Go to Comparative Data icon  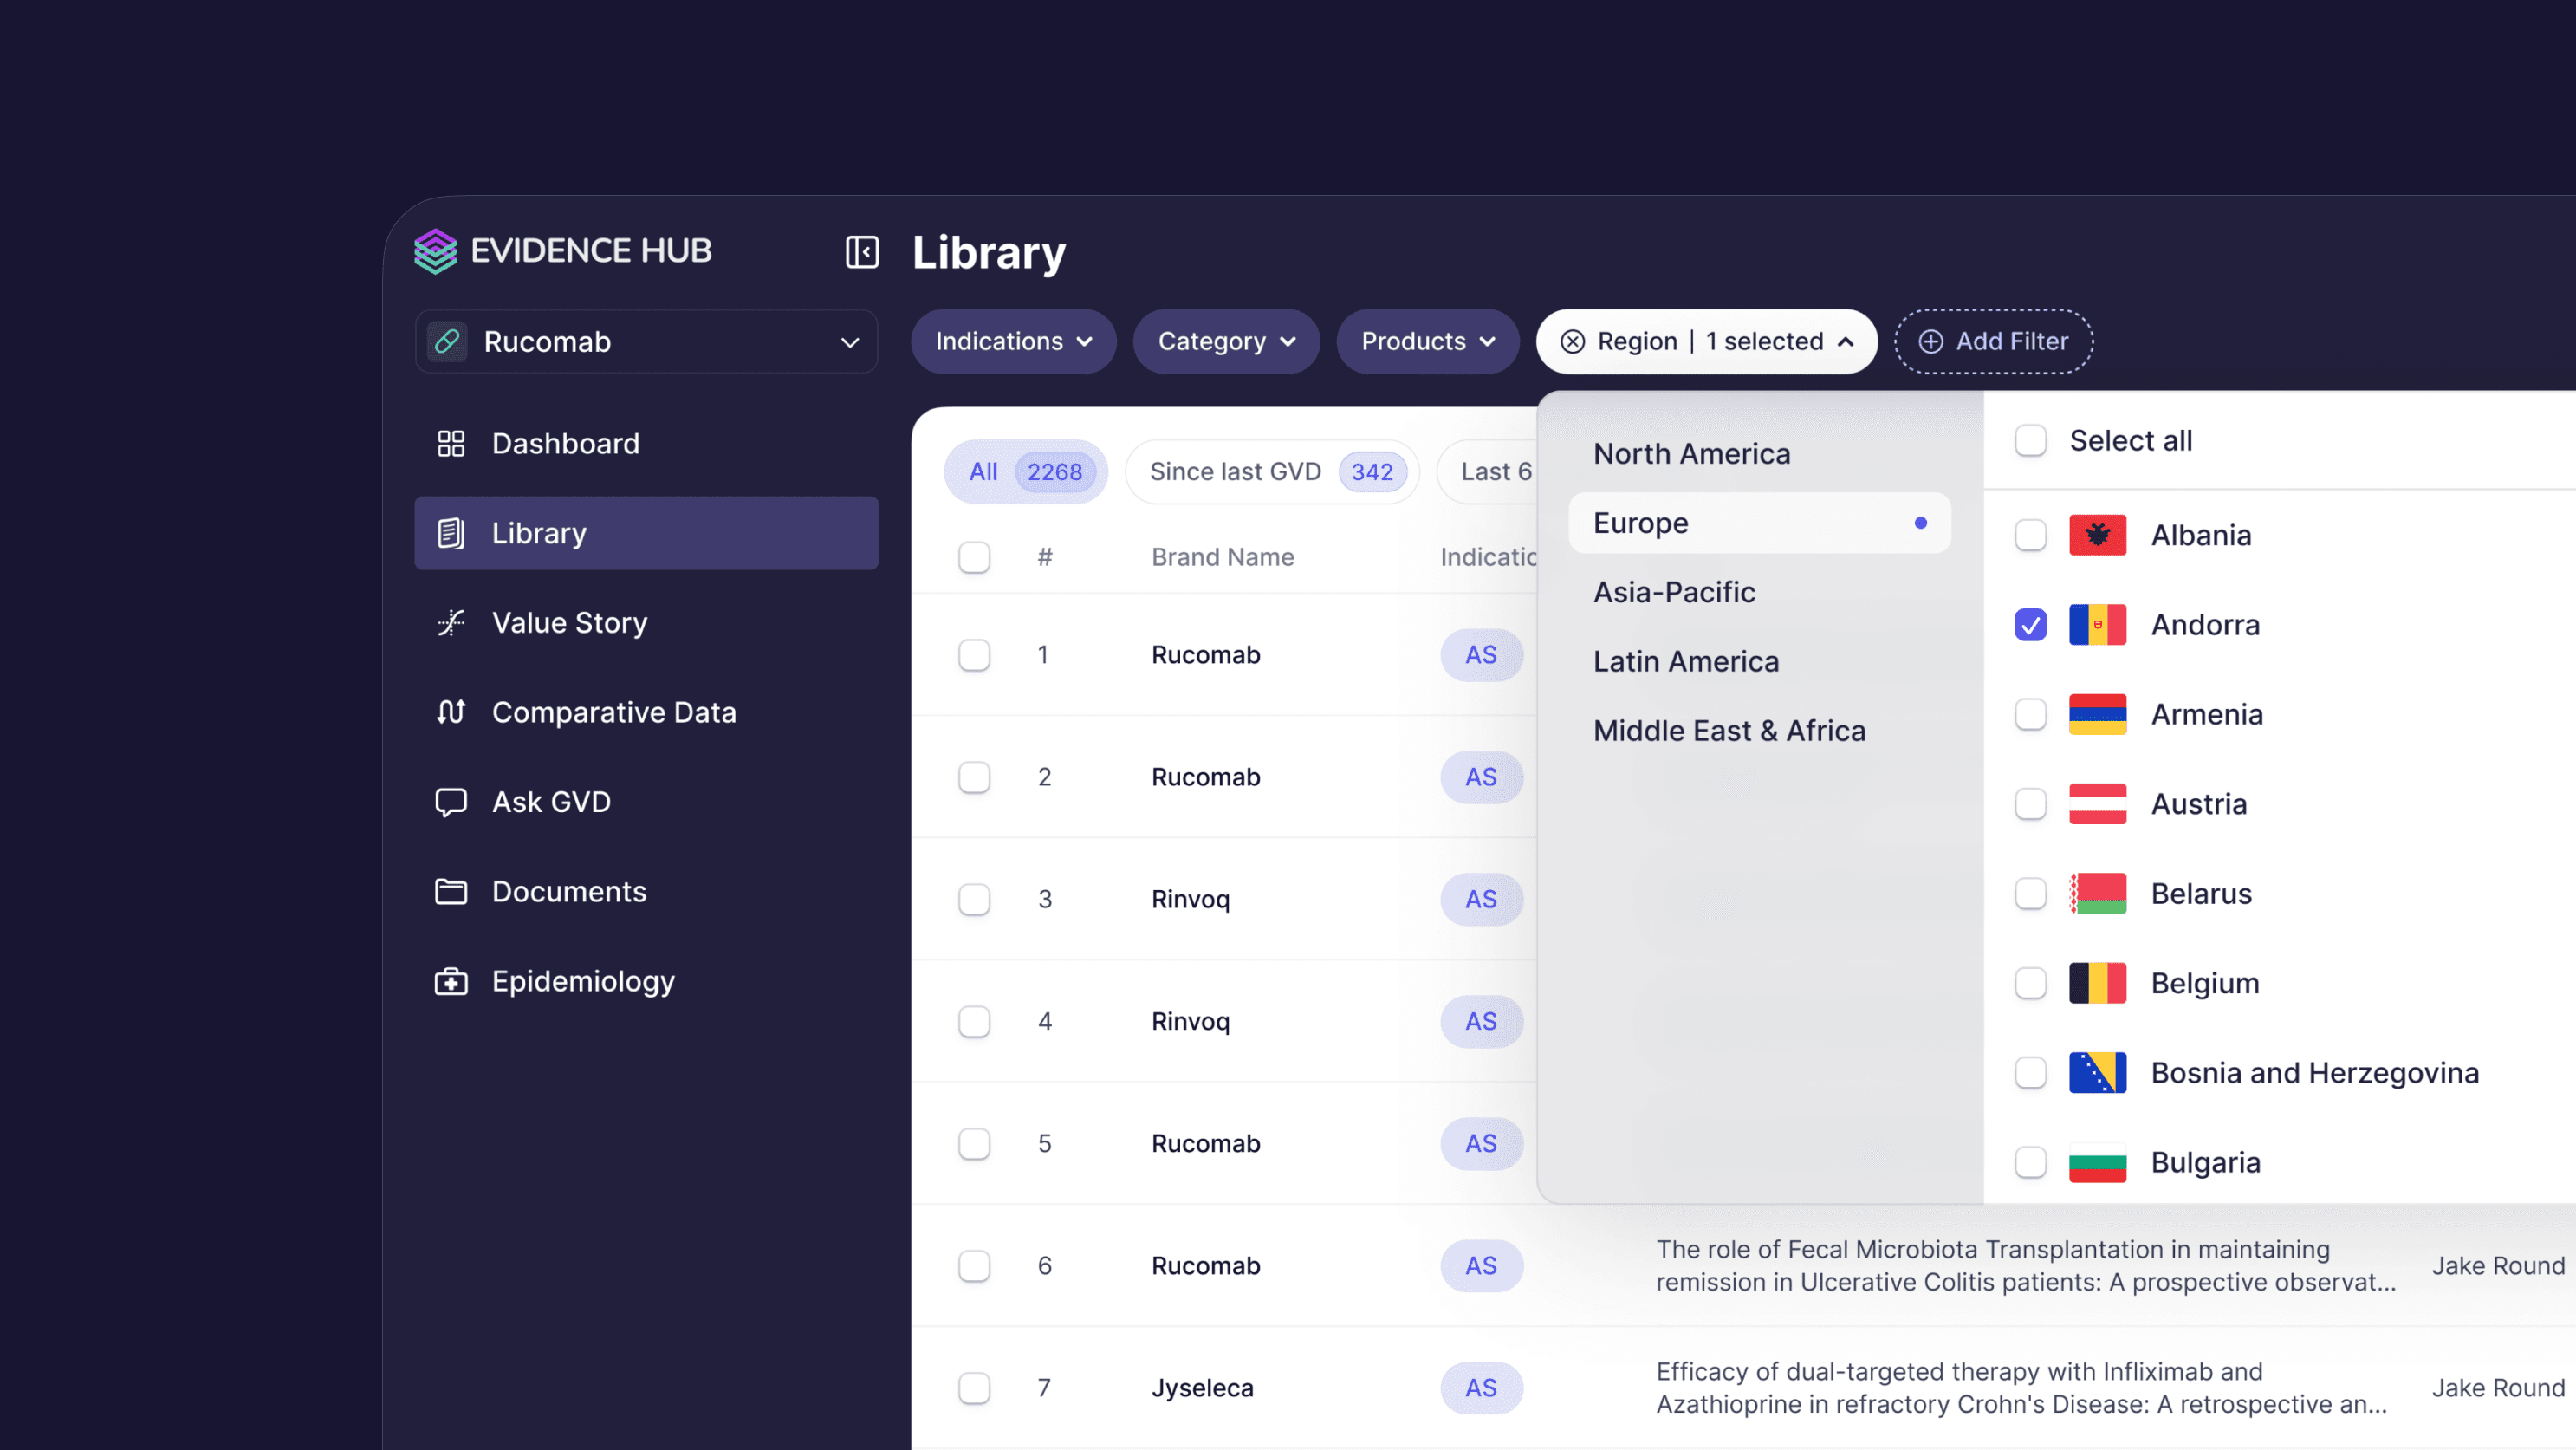pyautogui.click(x=451, y=712)
